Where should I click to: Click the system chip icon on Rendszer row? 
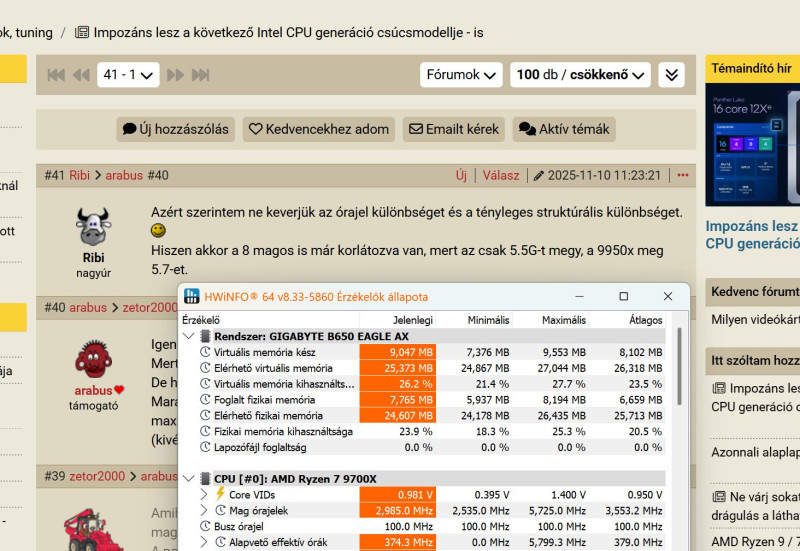tap(206, 336)
